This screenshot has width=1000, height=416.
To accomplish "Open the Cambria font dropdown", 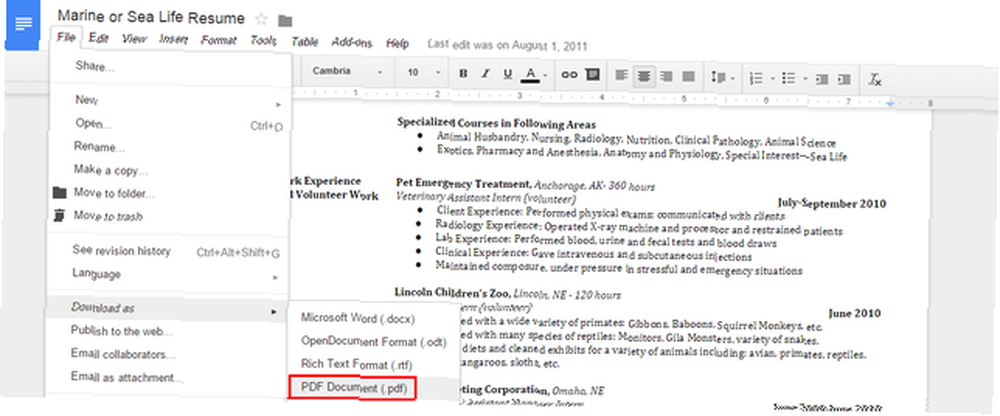I will pos(347,71).
